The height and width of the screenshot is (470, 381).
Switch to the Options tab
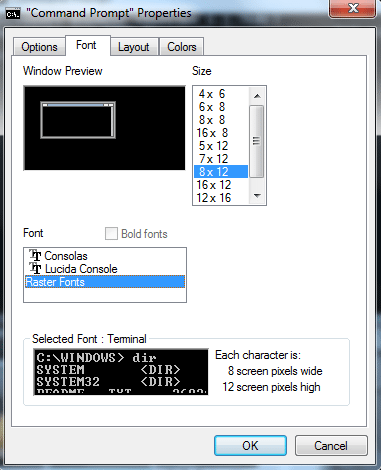39,47
